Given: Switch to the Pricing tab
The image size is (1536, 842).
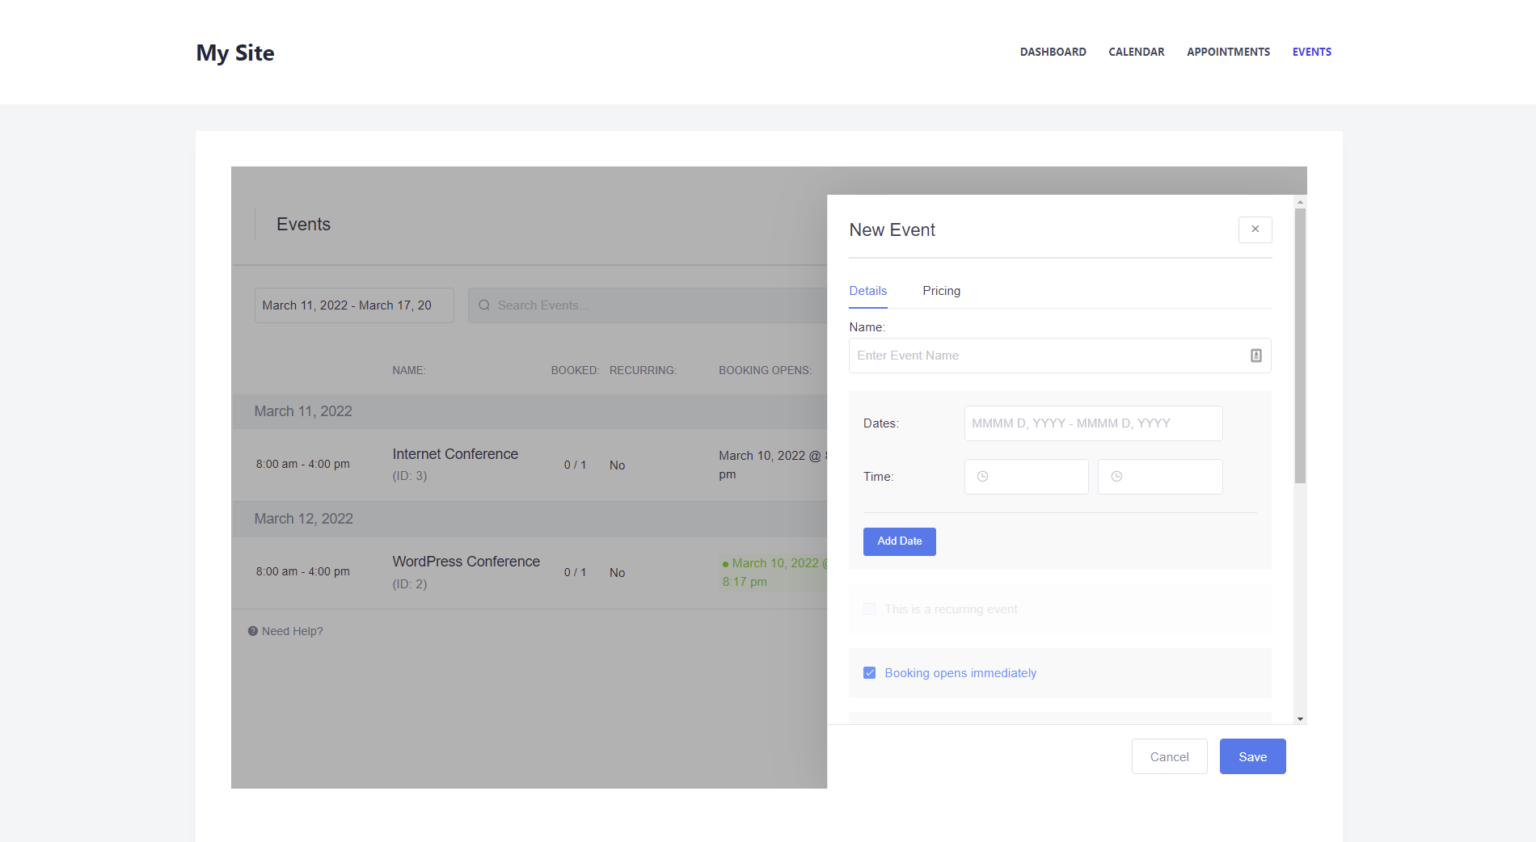Looking at the screenshot, I should click(941, 290).
